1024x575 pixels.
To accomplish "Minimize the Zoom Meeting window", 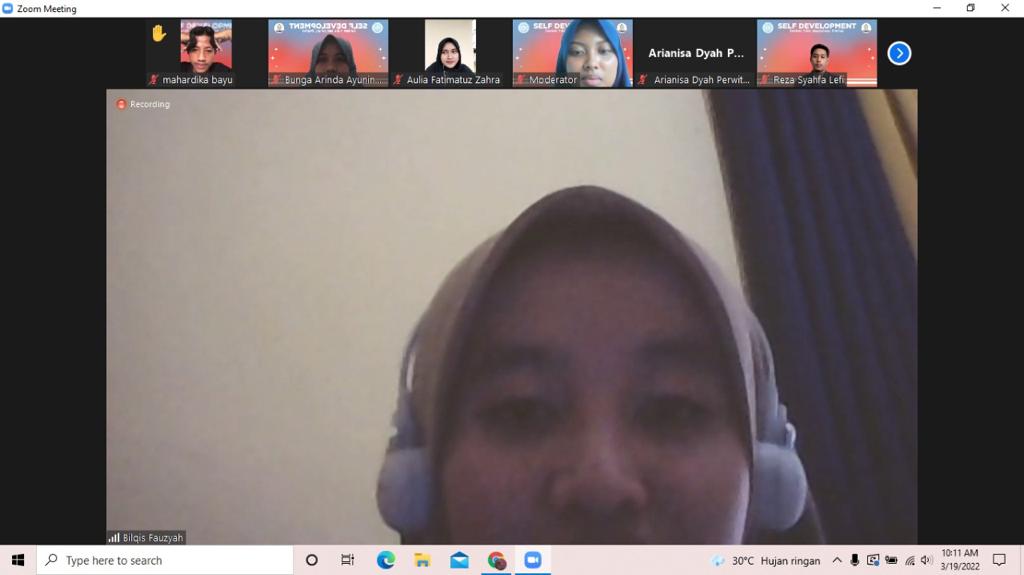I will click(937, 8).
